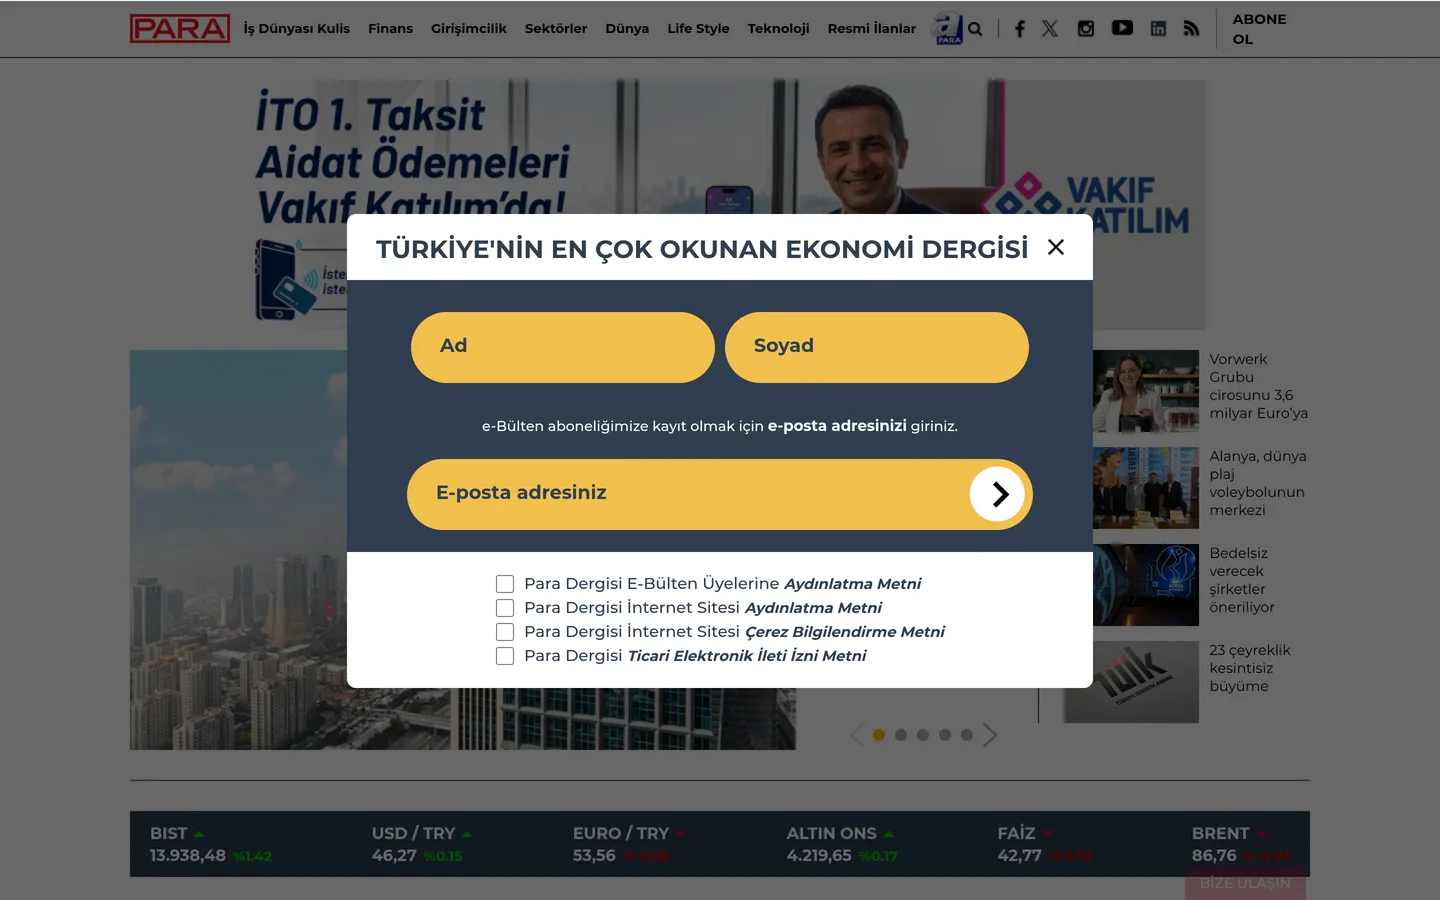Click the BIST 13.938,48 ticker value
This screenshot has height=900, width=1440.
pos(188,856)
